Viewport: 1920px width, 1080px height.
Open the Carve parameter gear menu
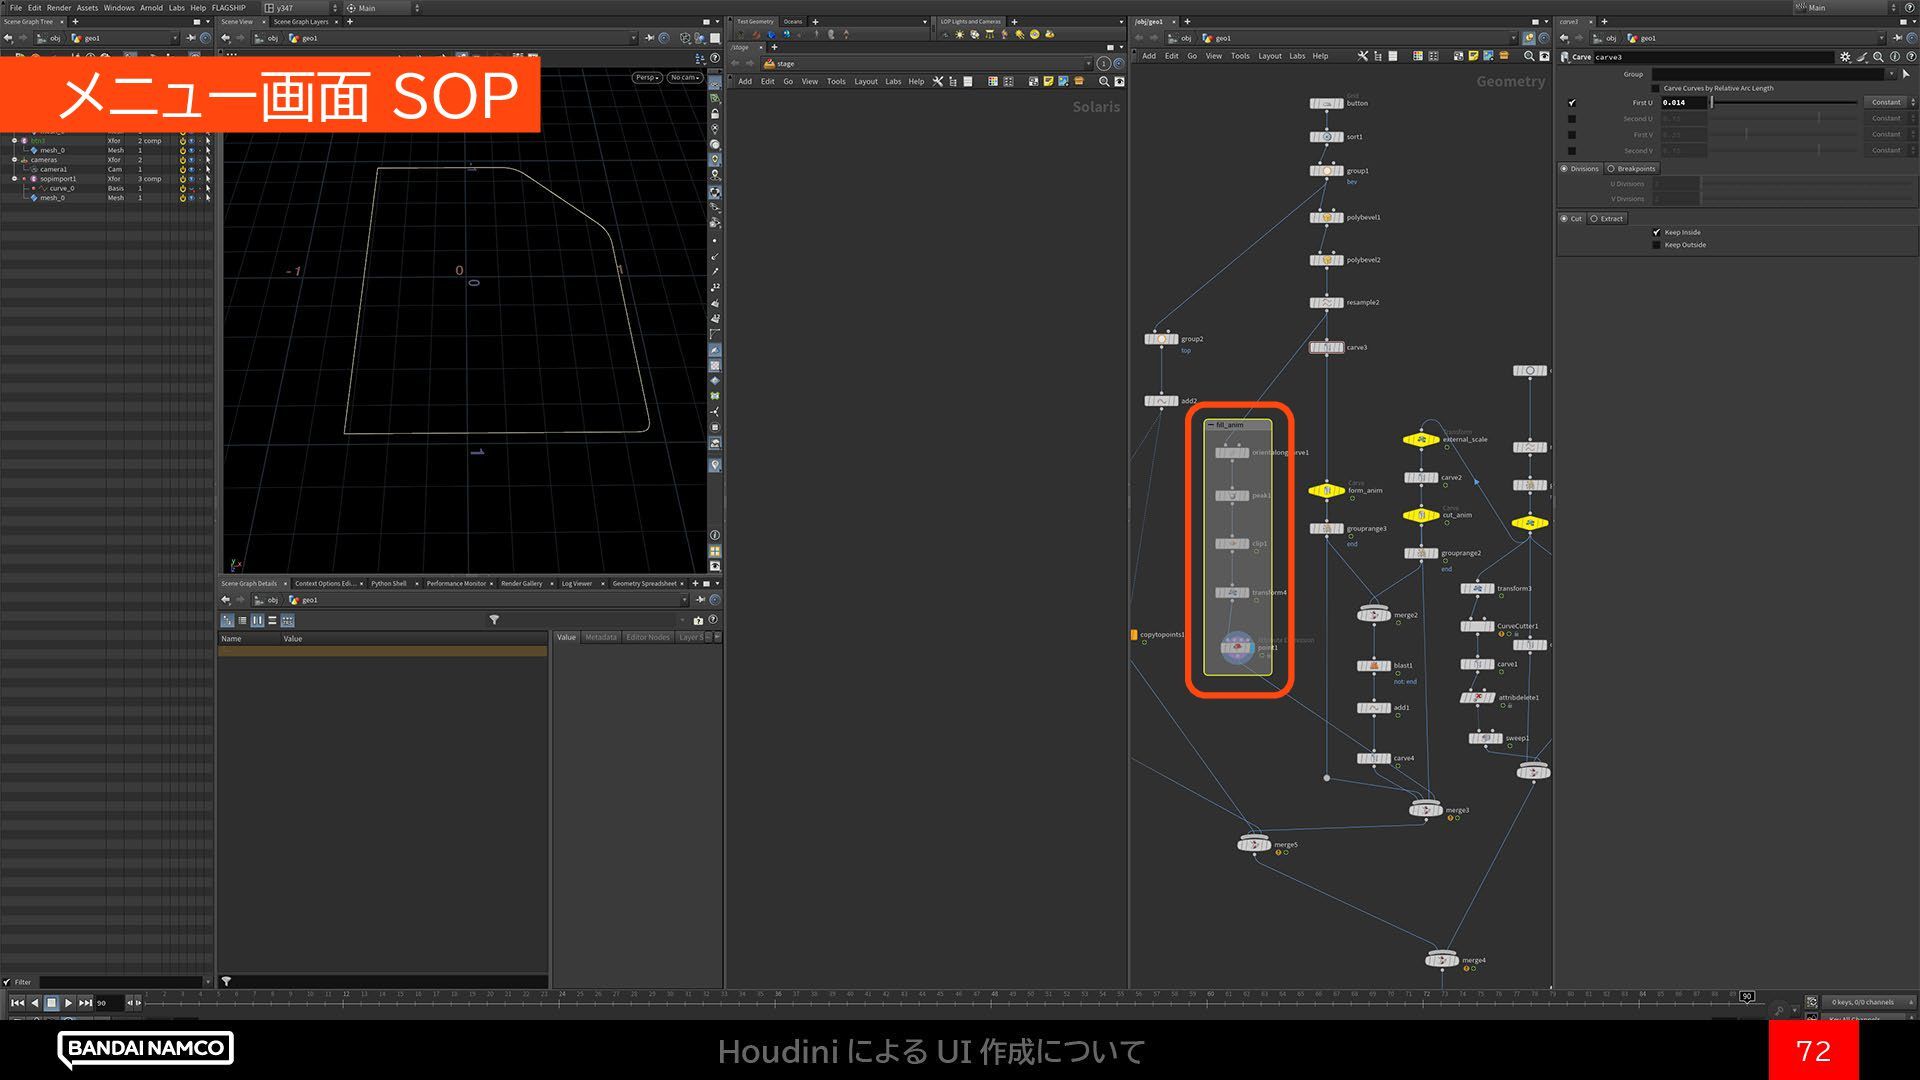pyautogui.click(x=1845, y=57)
